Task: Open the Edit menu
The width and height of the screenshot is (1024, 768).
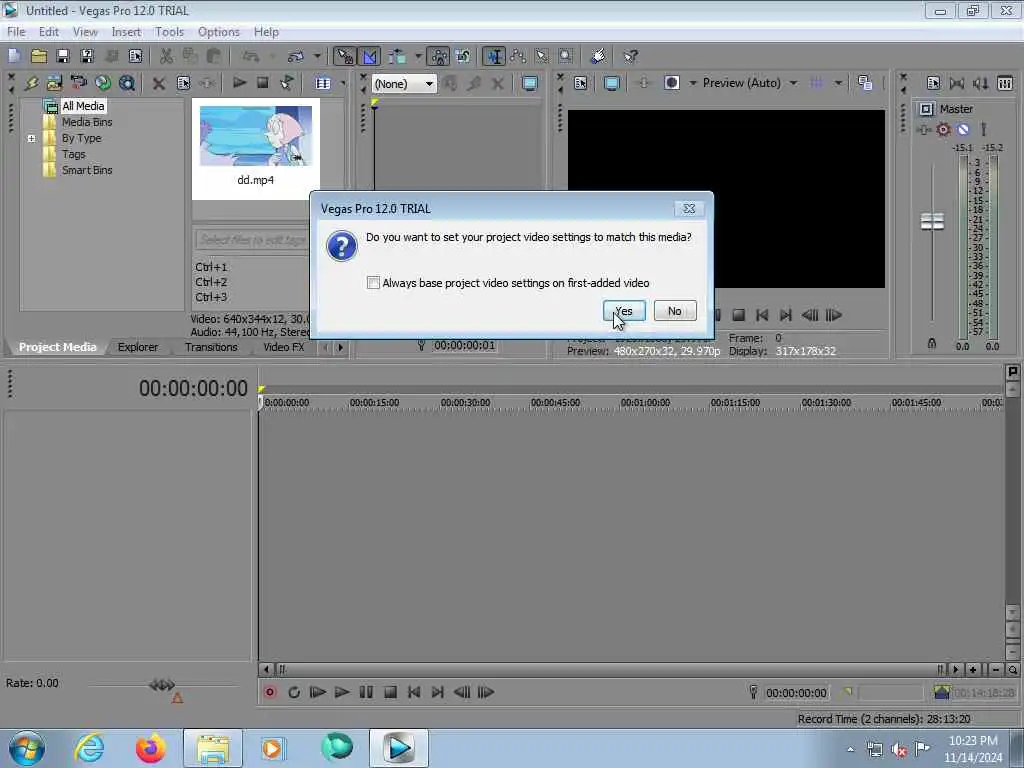Action: [x=49, y=32]
